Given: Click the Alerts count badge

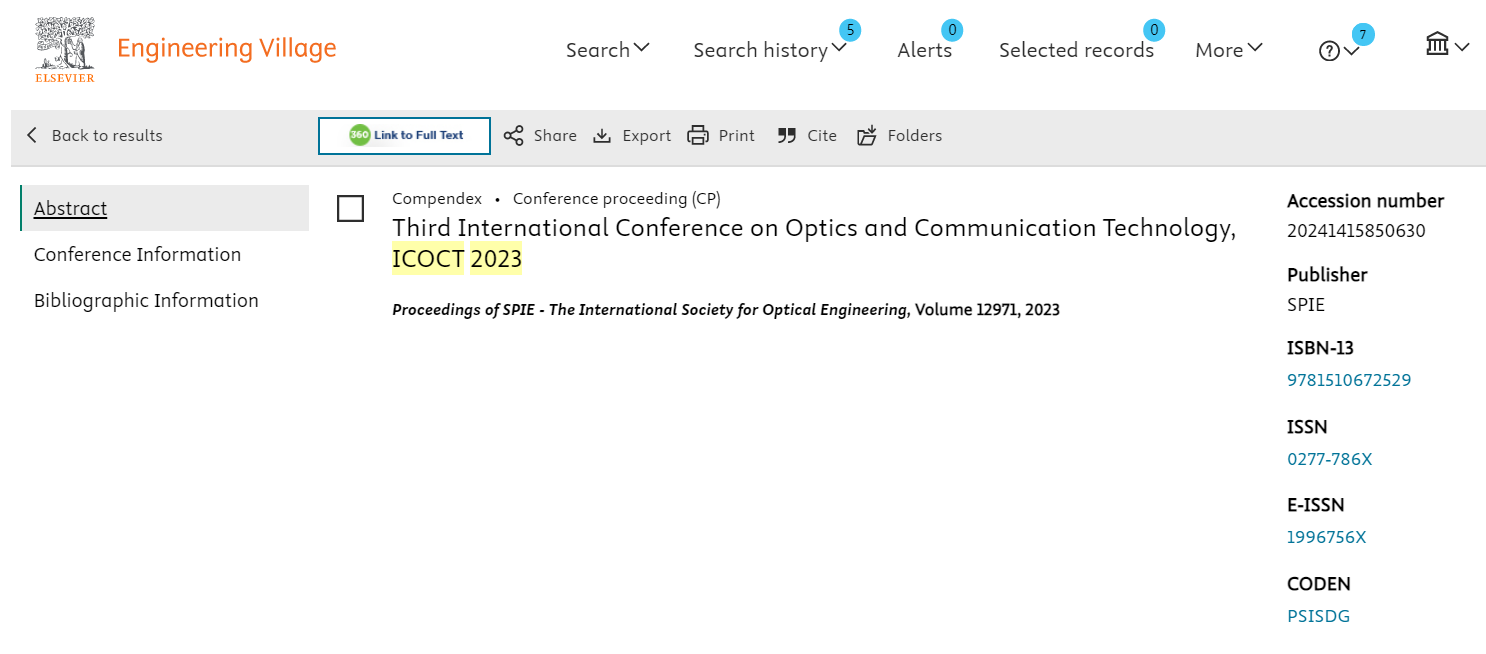Looking at the screenshot, I should coord(953,30).
